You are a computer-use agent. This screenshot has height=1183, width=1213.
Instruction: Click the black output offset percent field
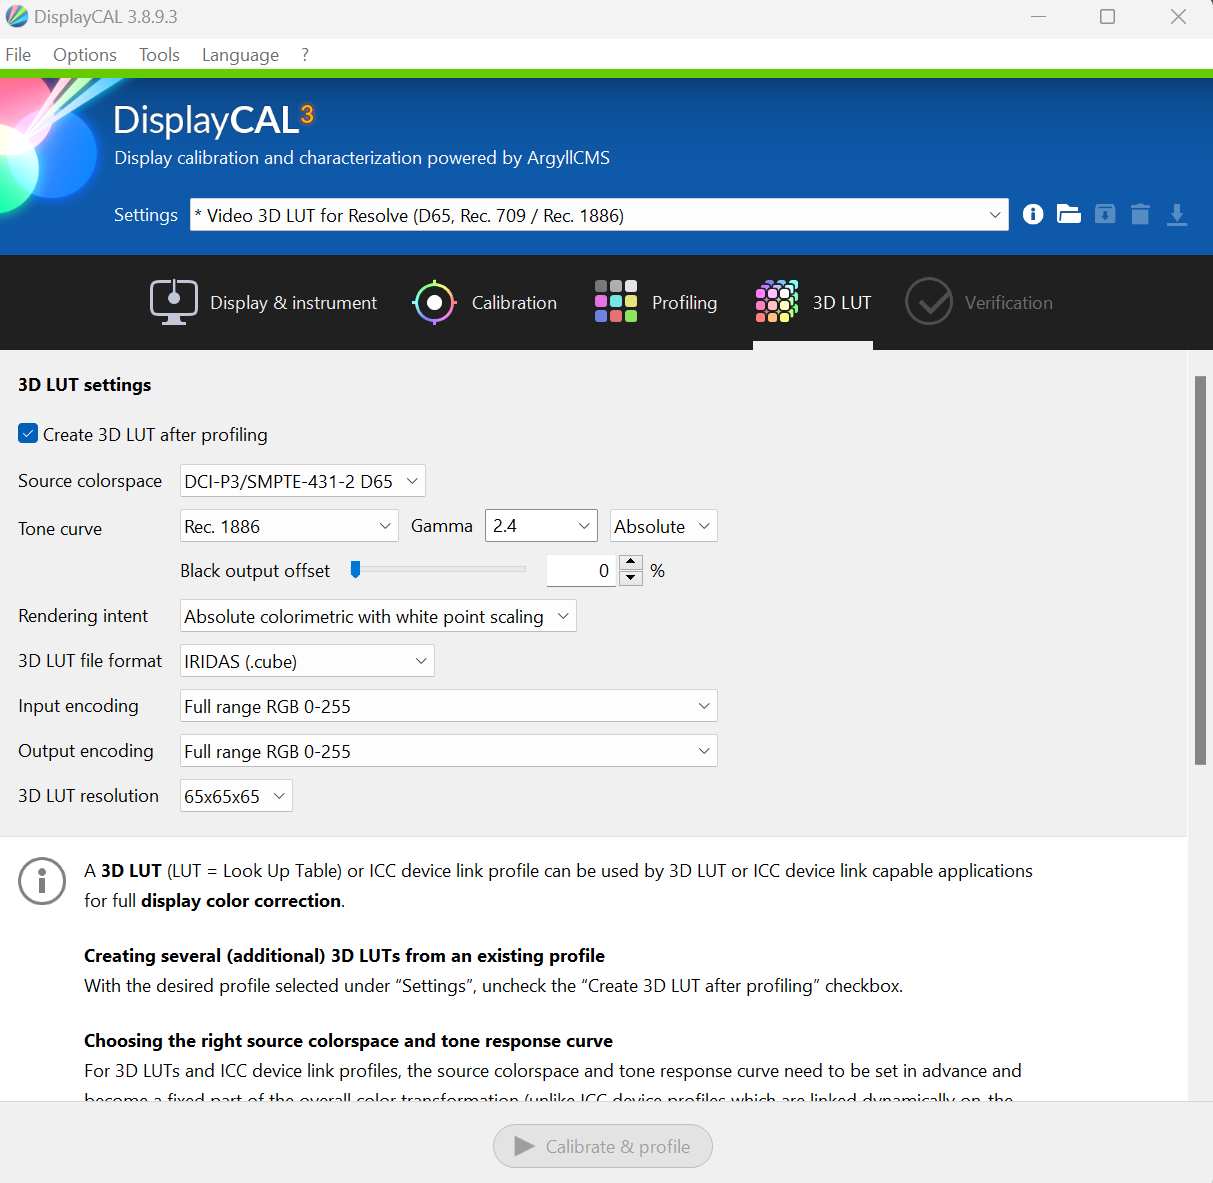(x=582, y=571)
